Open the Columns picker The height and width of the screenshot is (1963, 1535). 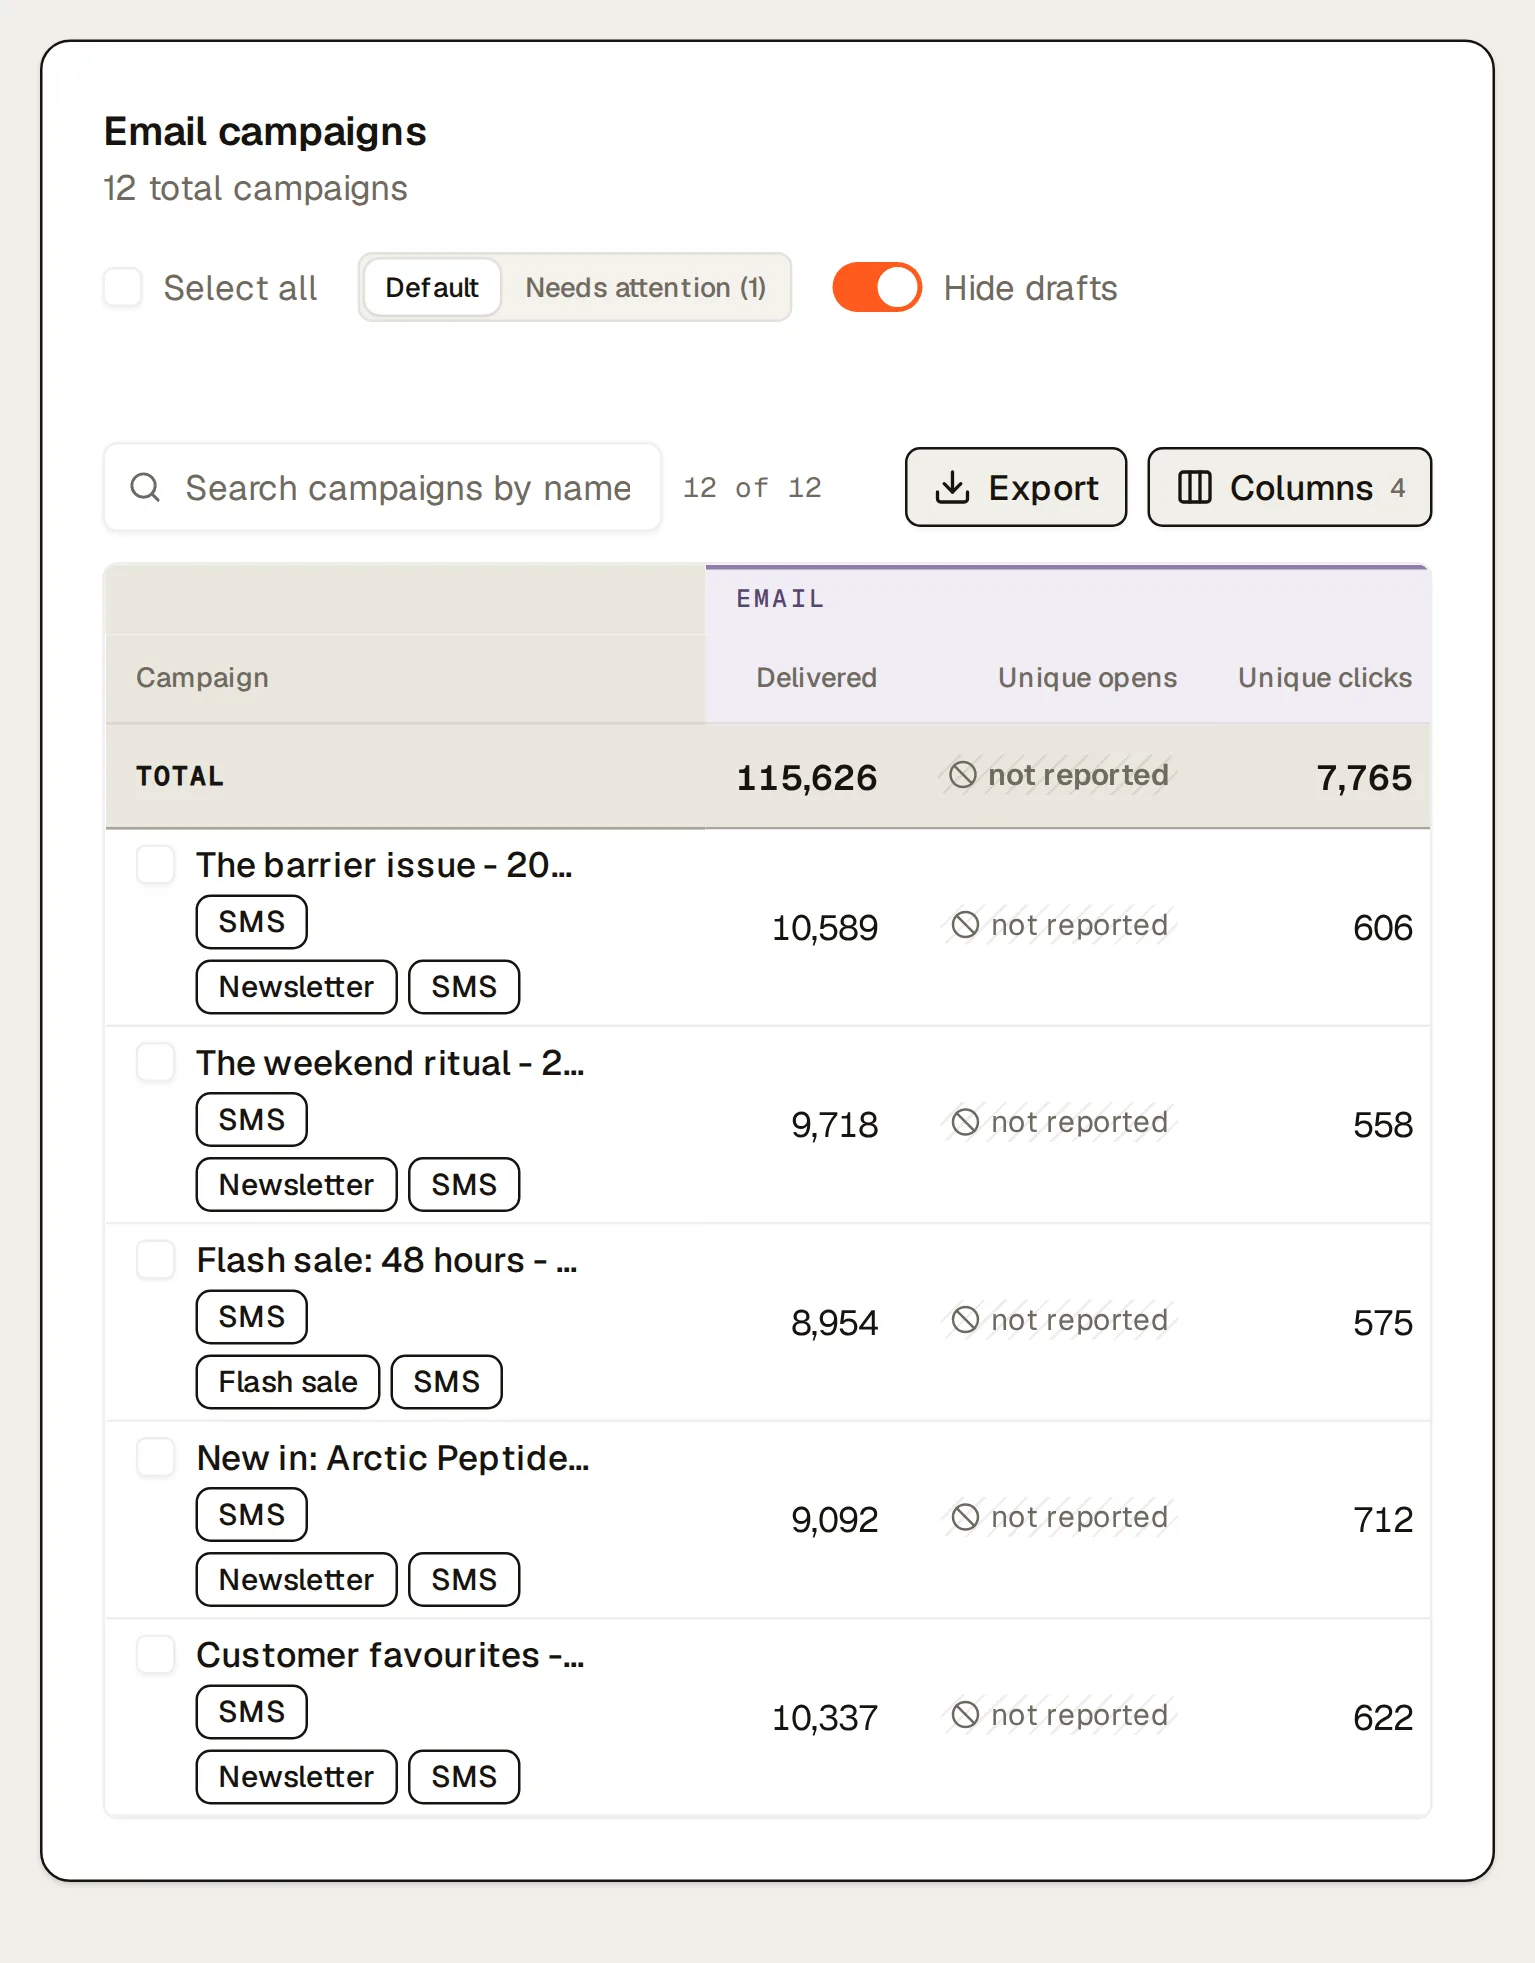[1290, 487]
